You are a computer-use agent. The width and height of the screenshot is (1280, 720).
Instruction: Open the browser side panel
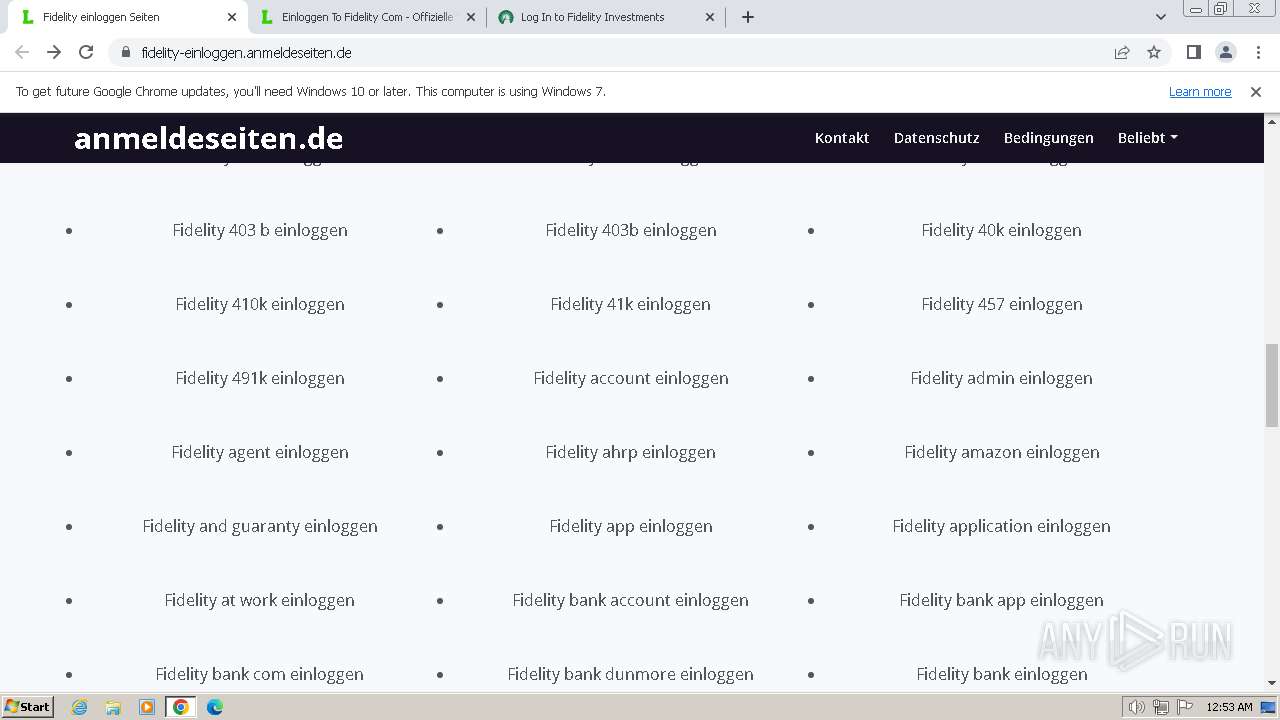1193,52
